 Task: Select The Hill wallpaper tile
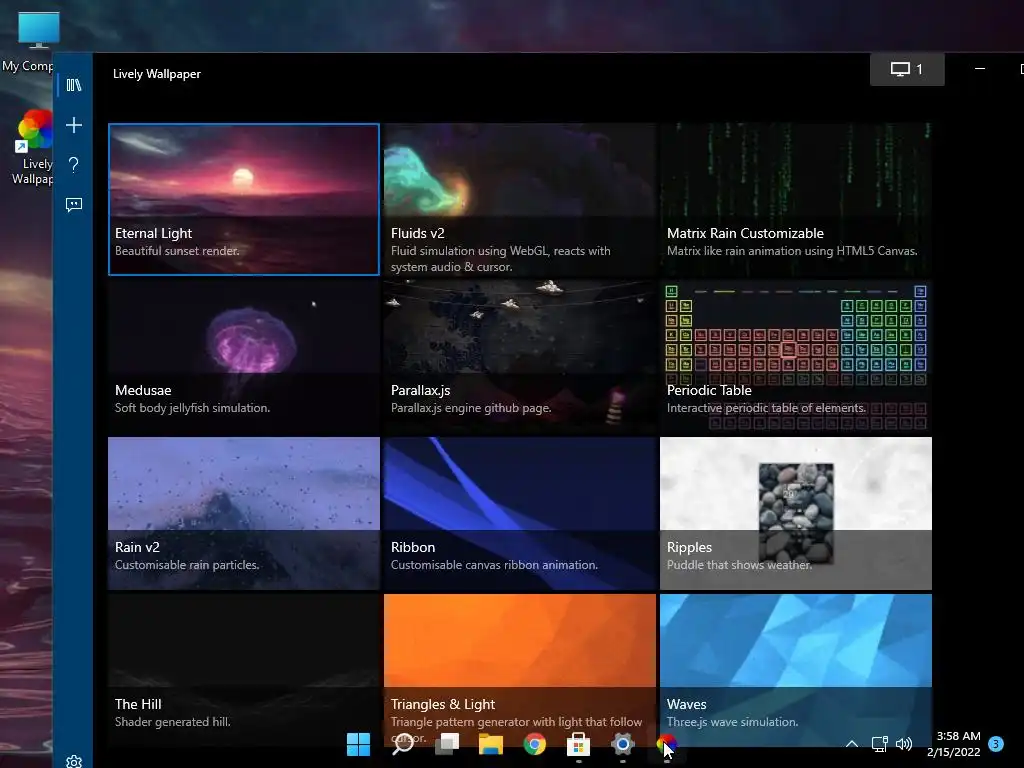coord(244,670)
